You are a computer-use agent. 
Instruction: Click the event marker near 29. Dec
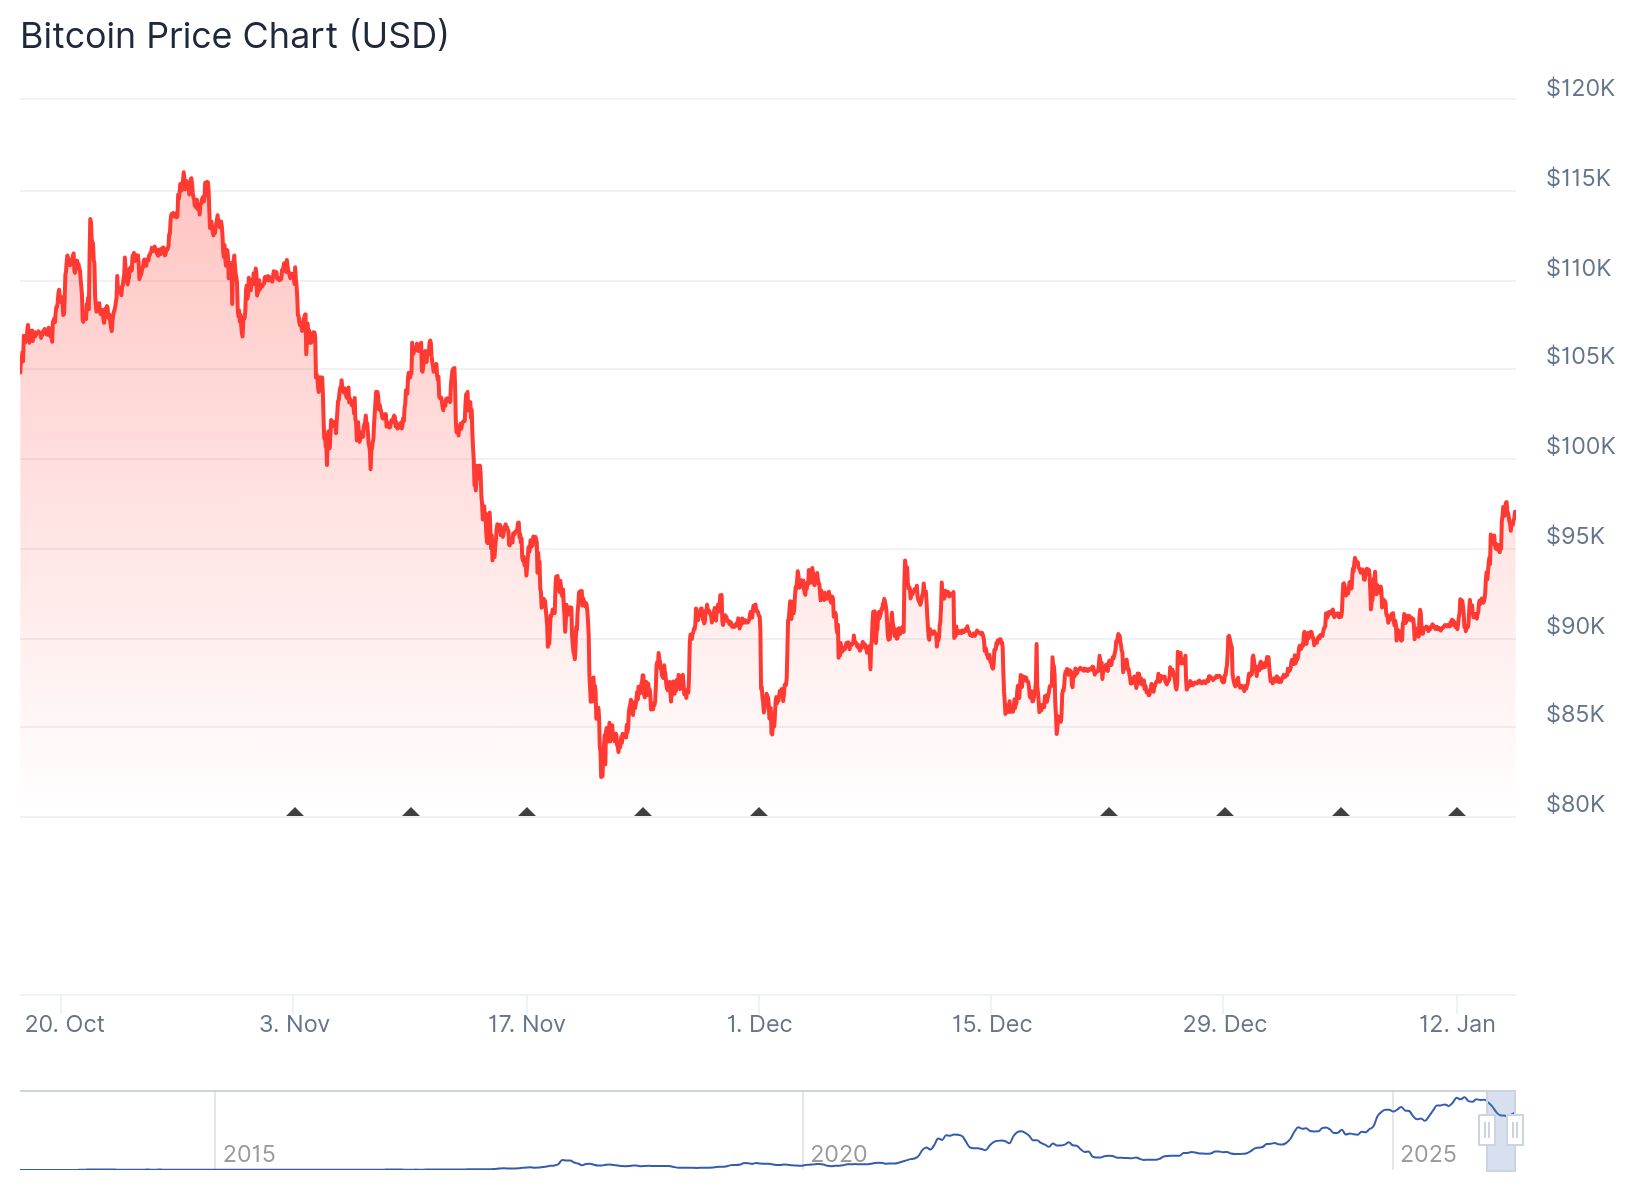point(1223,813)
